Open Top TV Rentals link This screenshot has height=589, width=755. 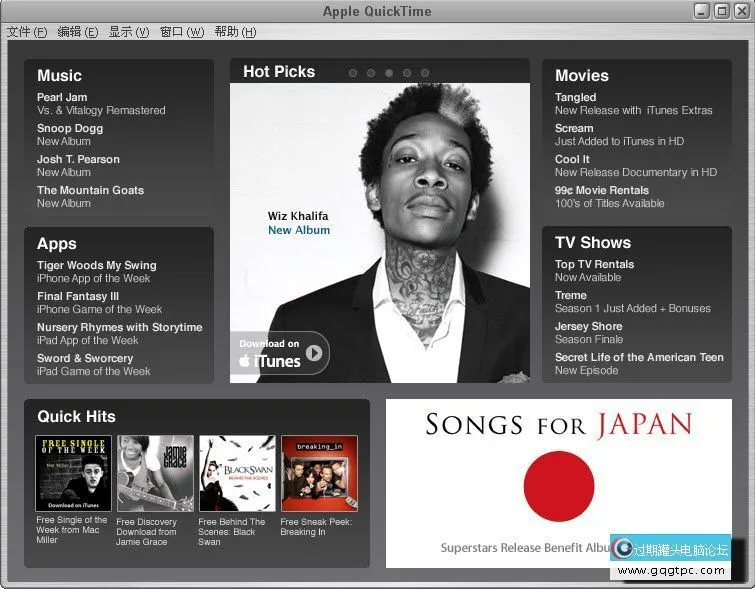click(x=594, y=271)
